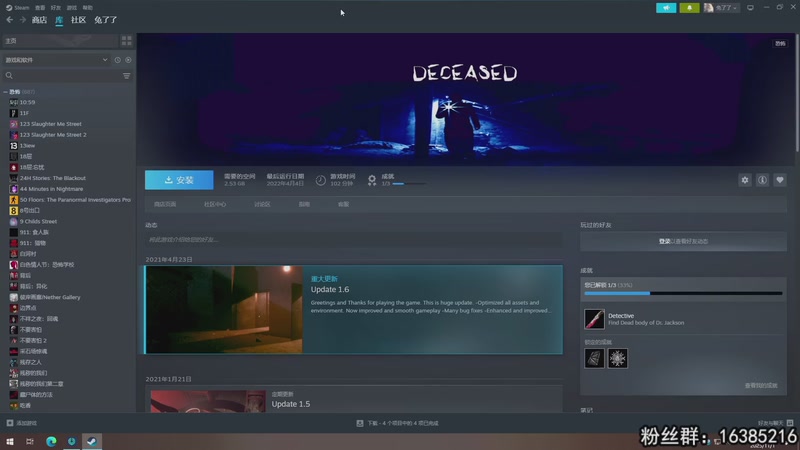
Task: Open Microsoft Edge from taskbar
Action: (51, 441)
